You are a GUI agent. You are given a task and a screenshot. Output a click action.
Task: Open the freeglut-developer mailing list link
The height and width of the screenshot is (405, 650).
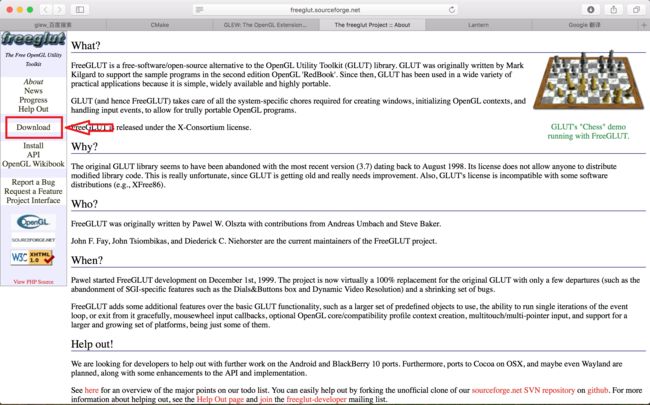316,399
